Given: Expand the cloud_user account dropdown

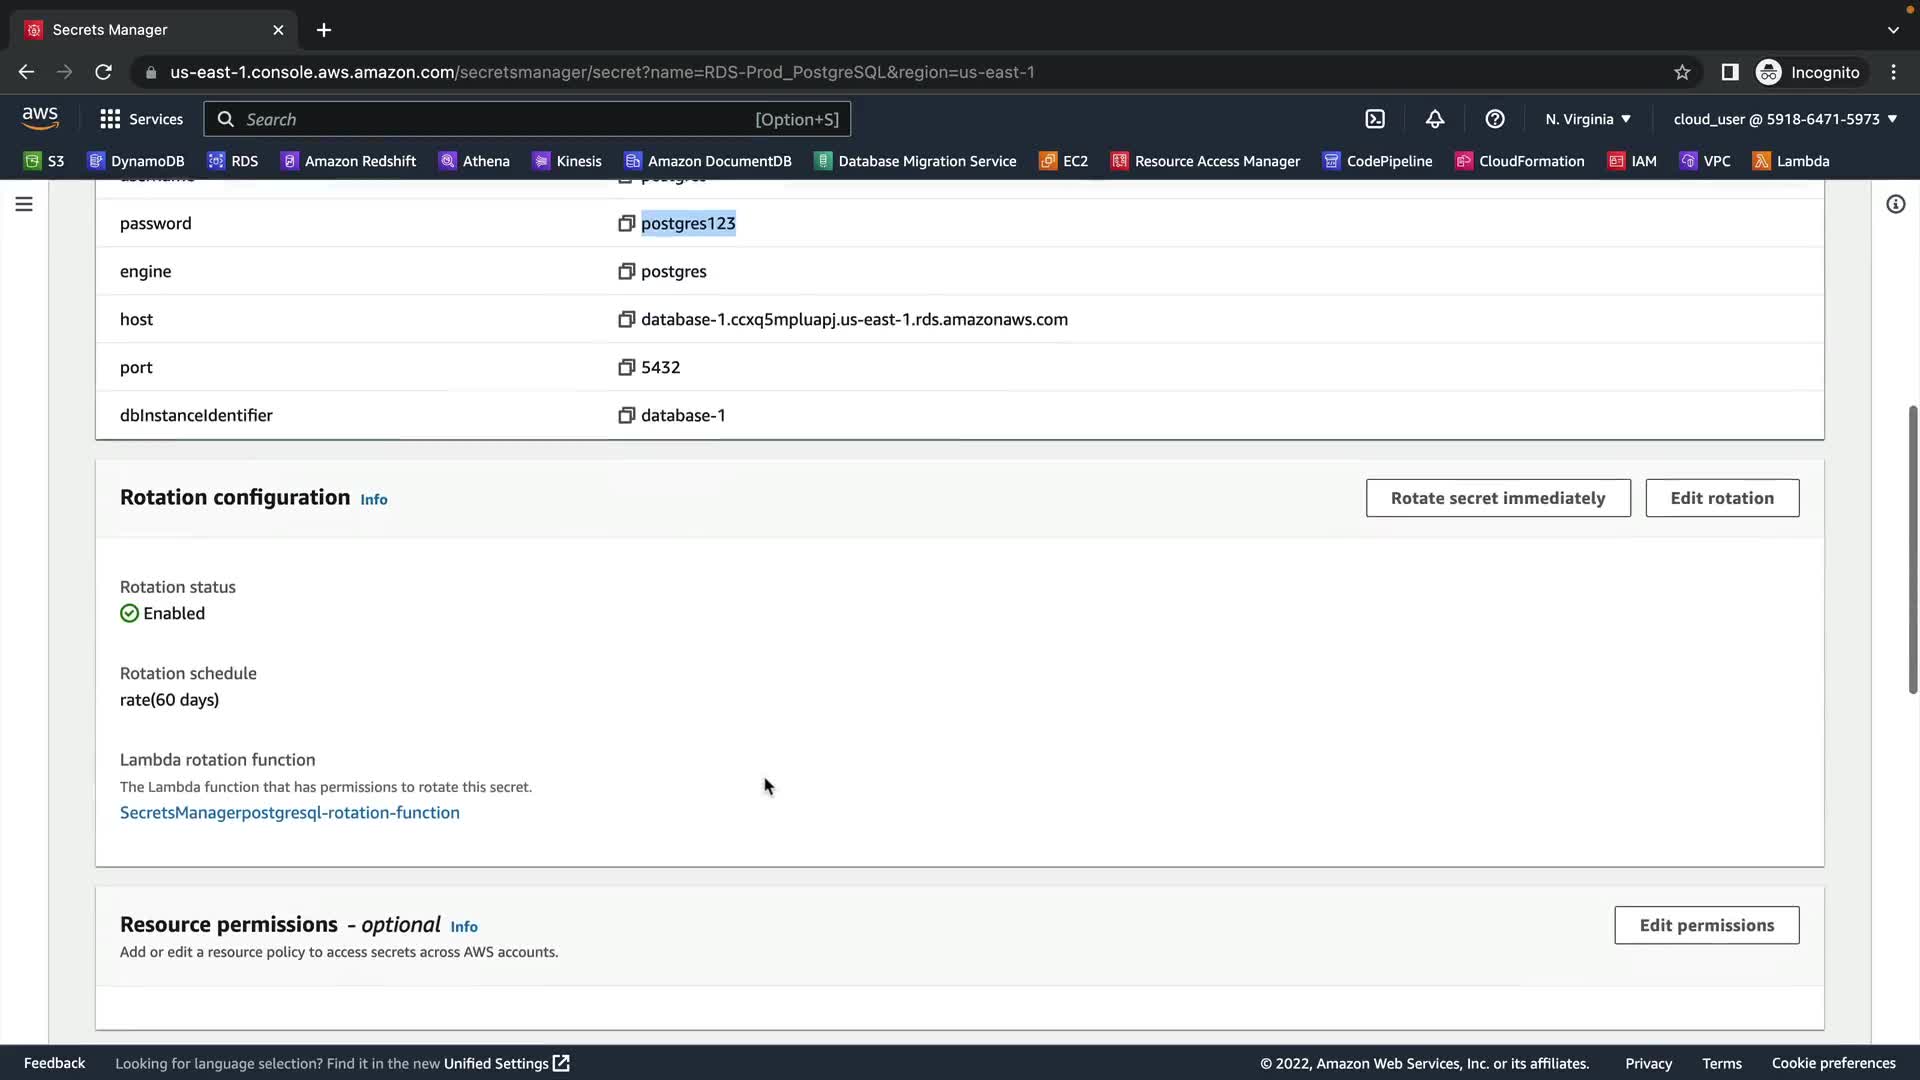Looking at the screenshot, I should [x=1785, y=119].
